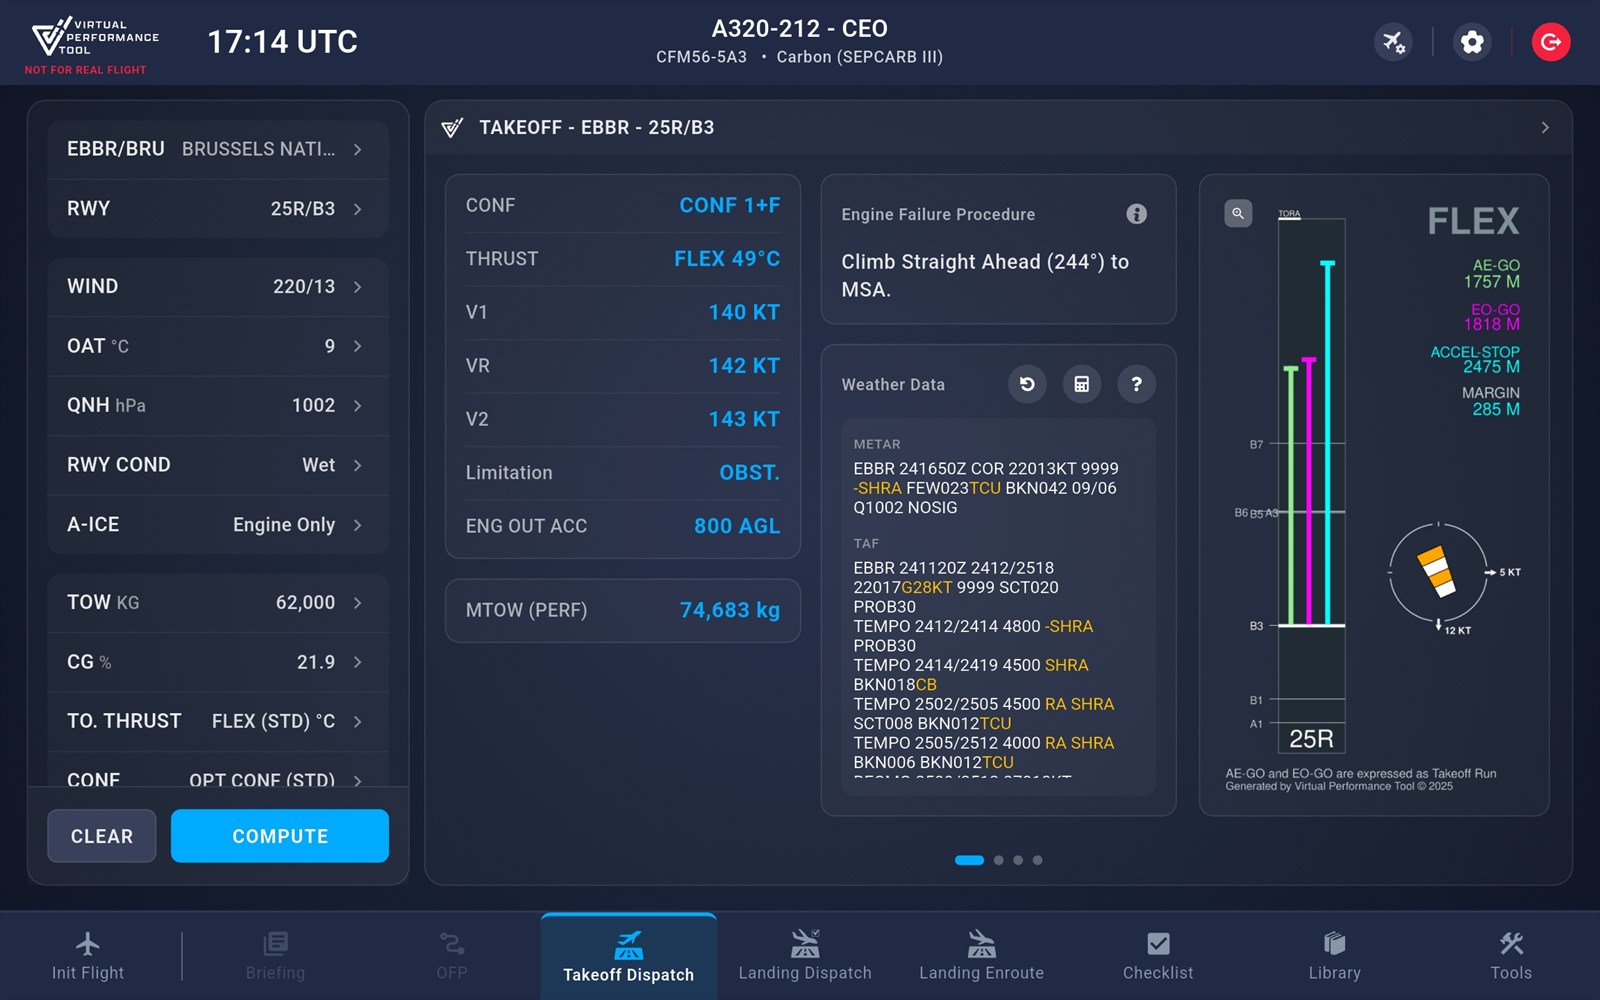This screenshot has height=1000, width=1600.
Task: Open weather data help question icon
Action: [x=1136, y=384]
